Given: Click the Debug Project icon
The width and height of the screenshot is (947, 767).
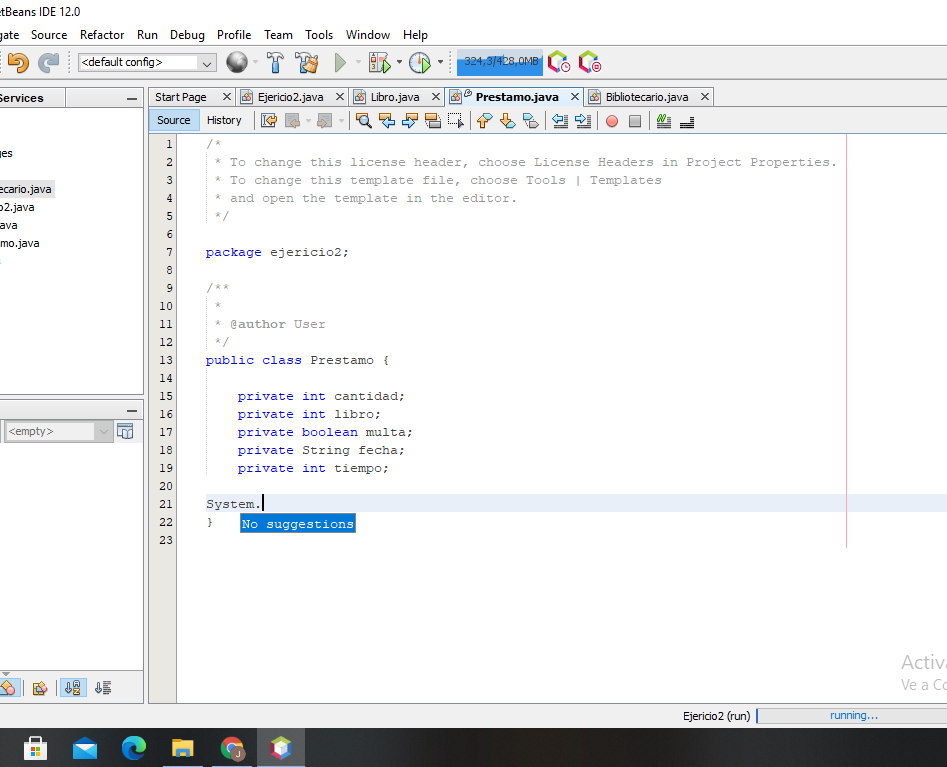Looking at the screenshot, I should pyautogui.click(x=380, y=62).
